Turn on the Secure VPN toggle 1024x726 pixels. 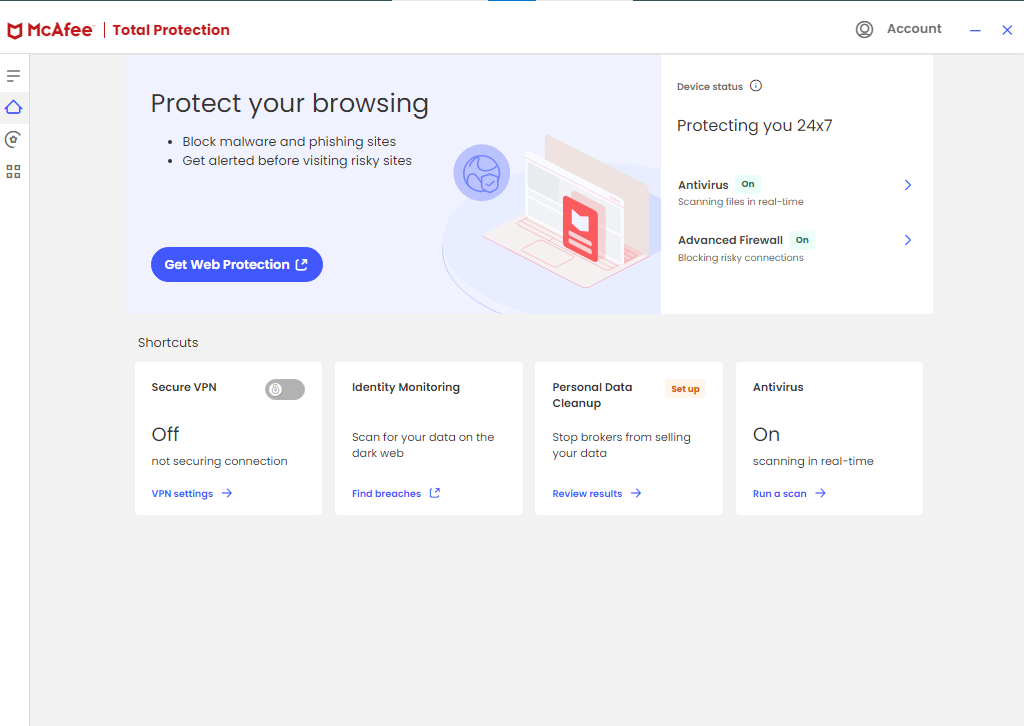(x=285, y=389)
